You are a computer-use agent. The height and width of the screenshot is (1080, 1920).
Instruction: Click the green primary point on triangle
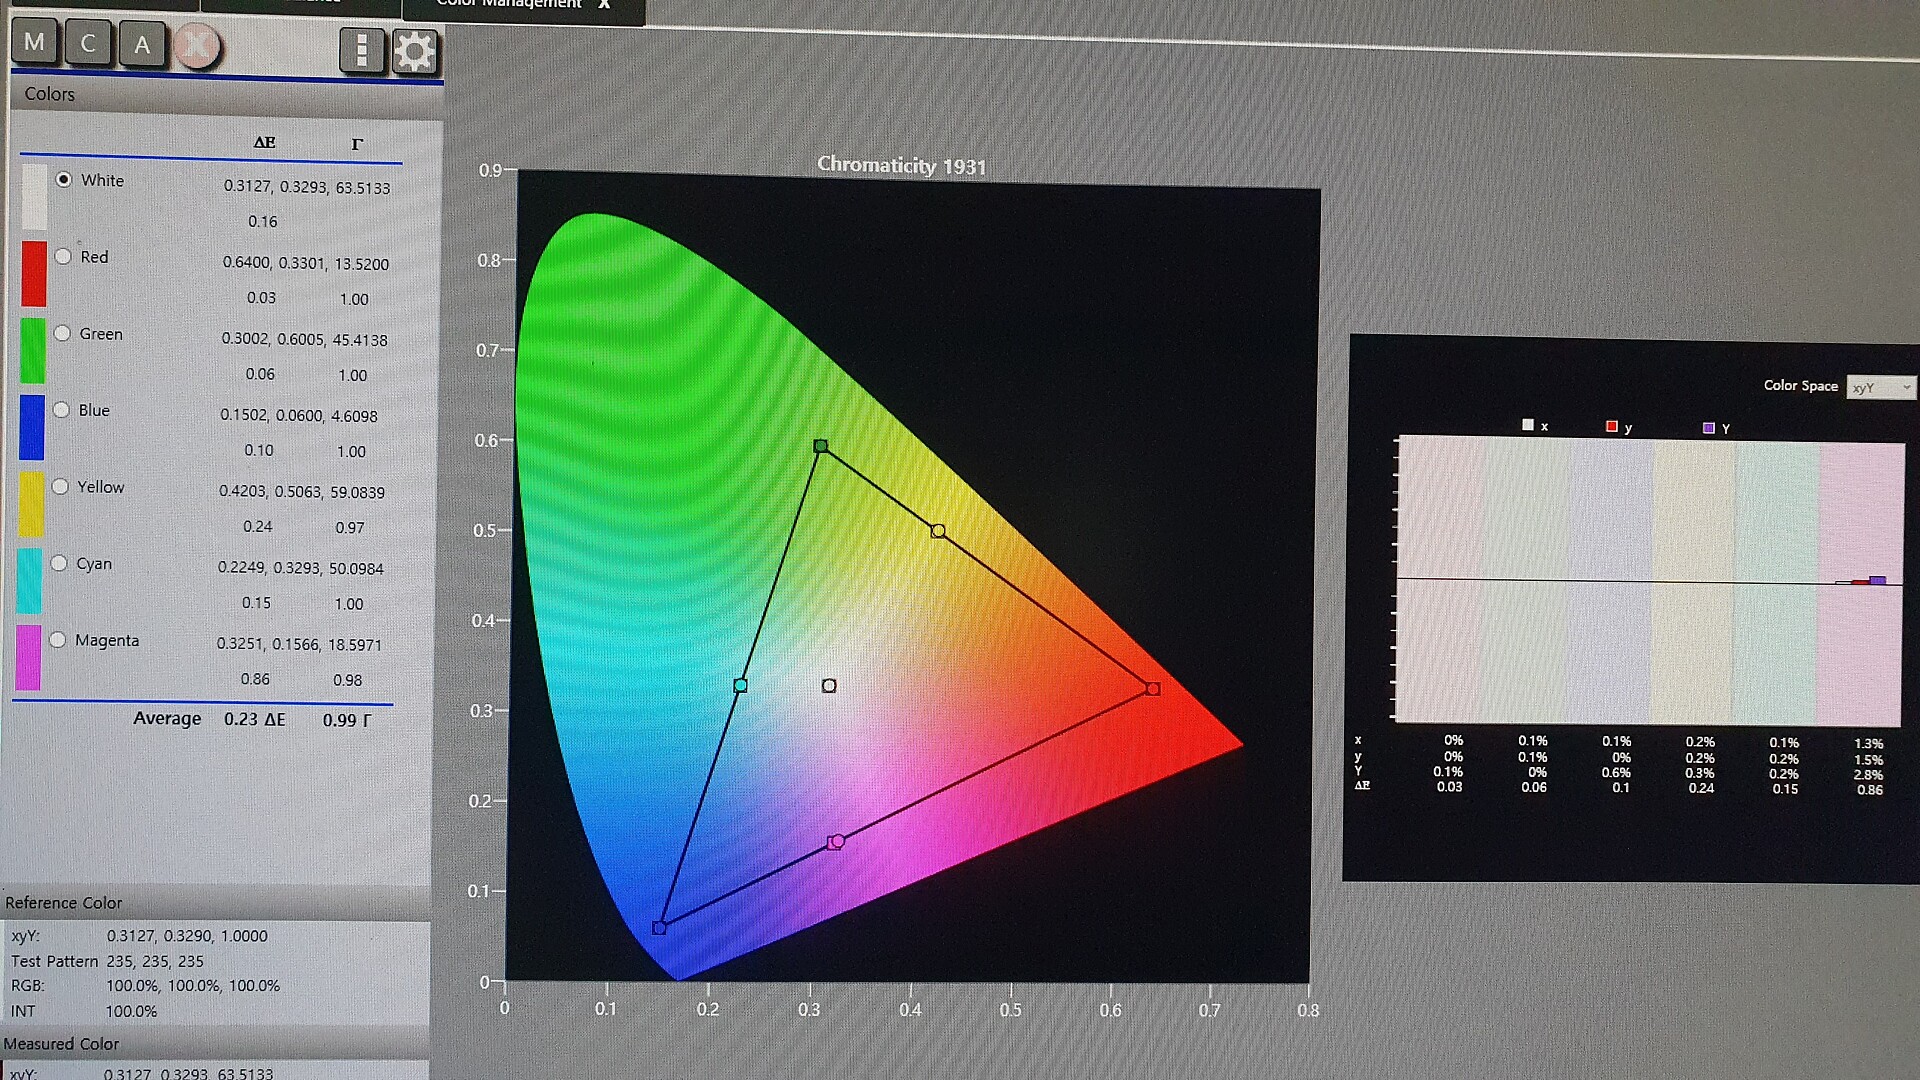821,446
